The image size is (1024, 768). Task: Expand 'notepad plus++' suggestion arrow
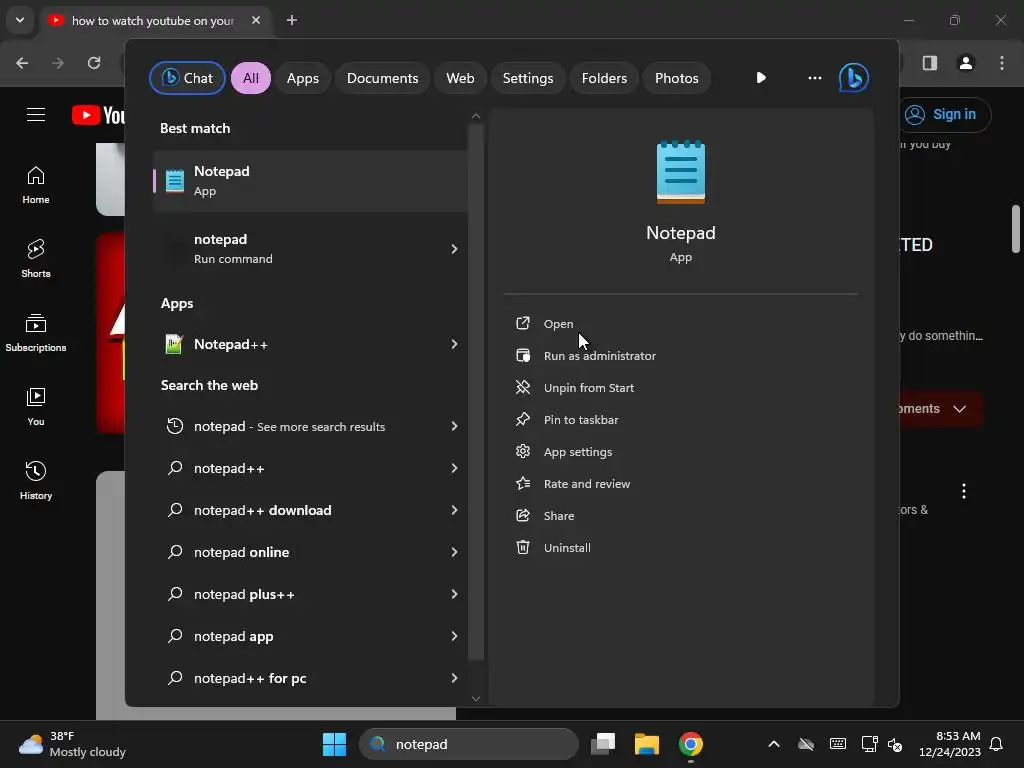point(454,594)
